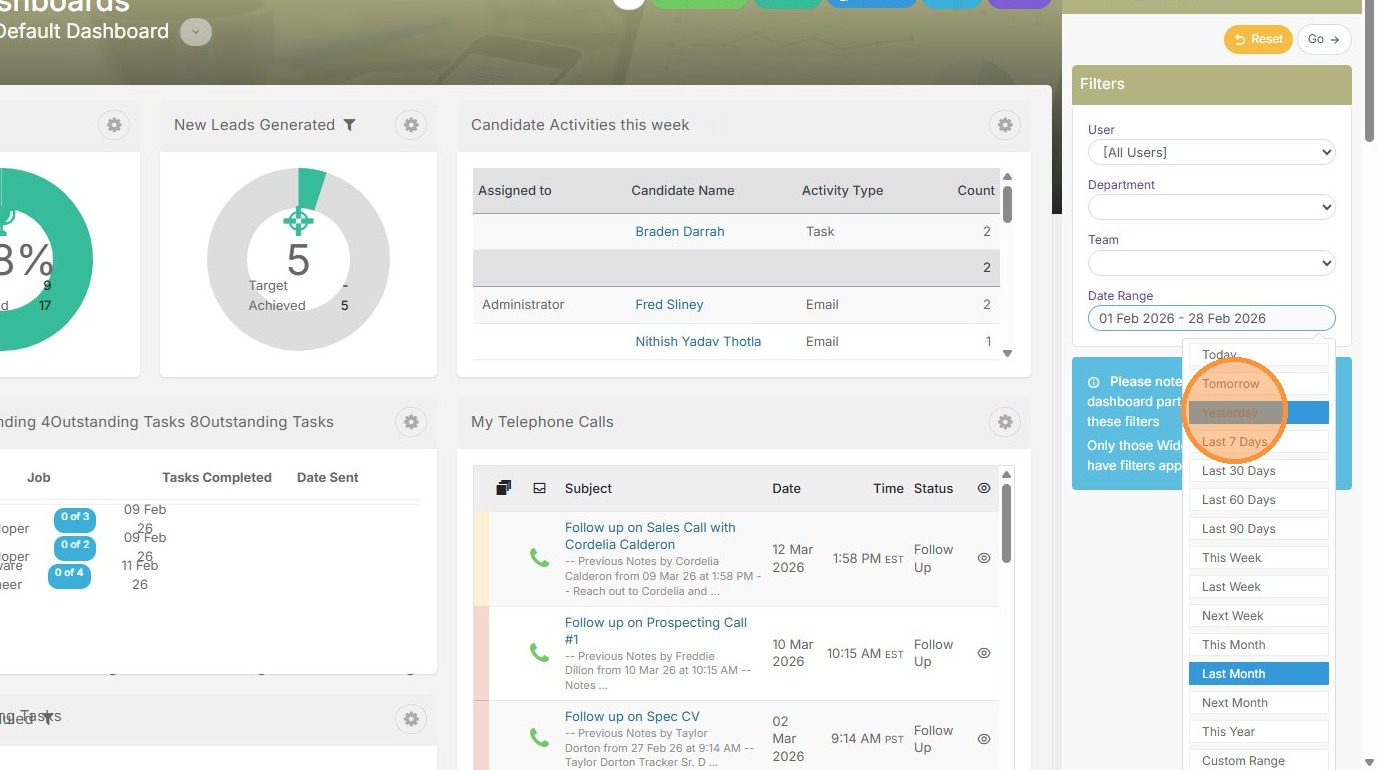Choose This Month date range
Screen dimensions: 1377x770
[1259, 645]
